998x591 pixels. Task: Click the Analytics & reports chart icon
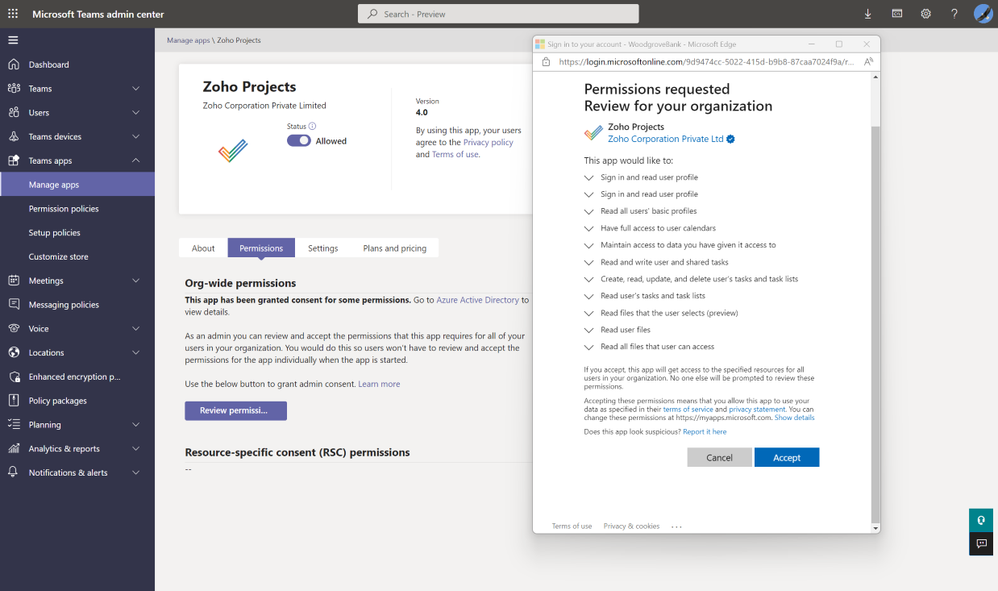13,448
